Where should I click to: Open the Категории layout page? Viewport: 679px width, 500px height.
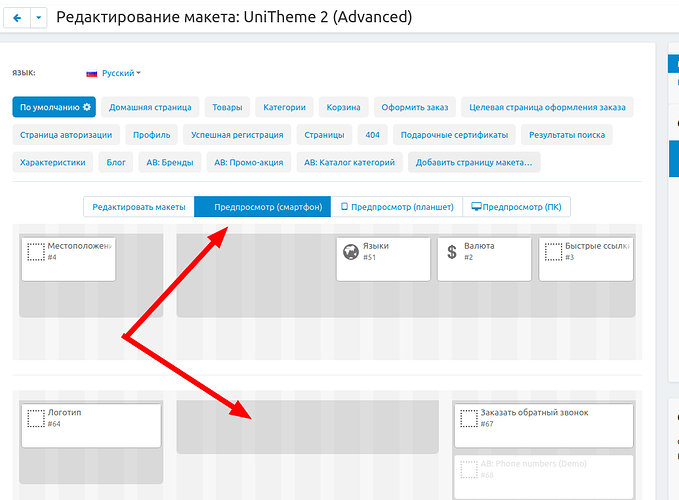tap(285, 107)
